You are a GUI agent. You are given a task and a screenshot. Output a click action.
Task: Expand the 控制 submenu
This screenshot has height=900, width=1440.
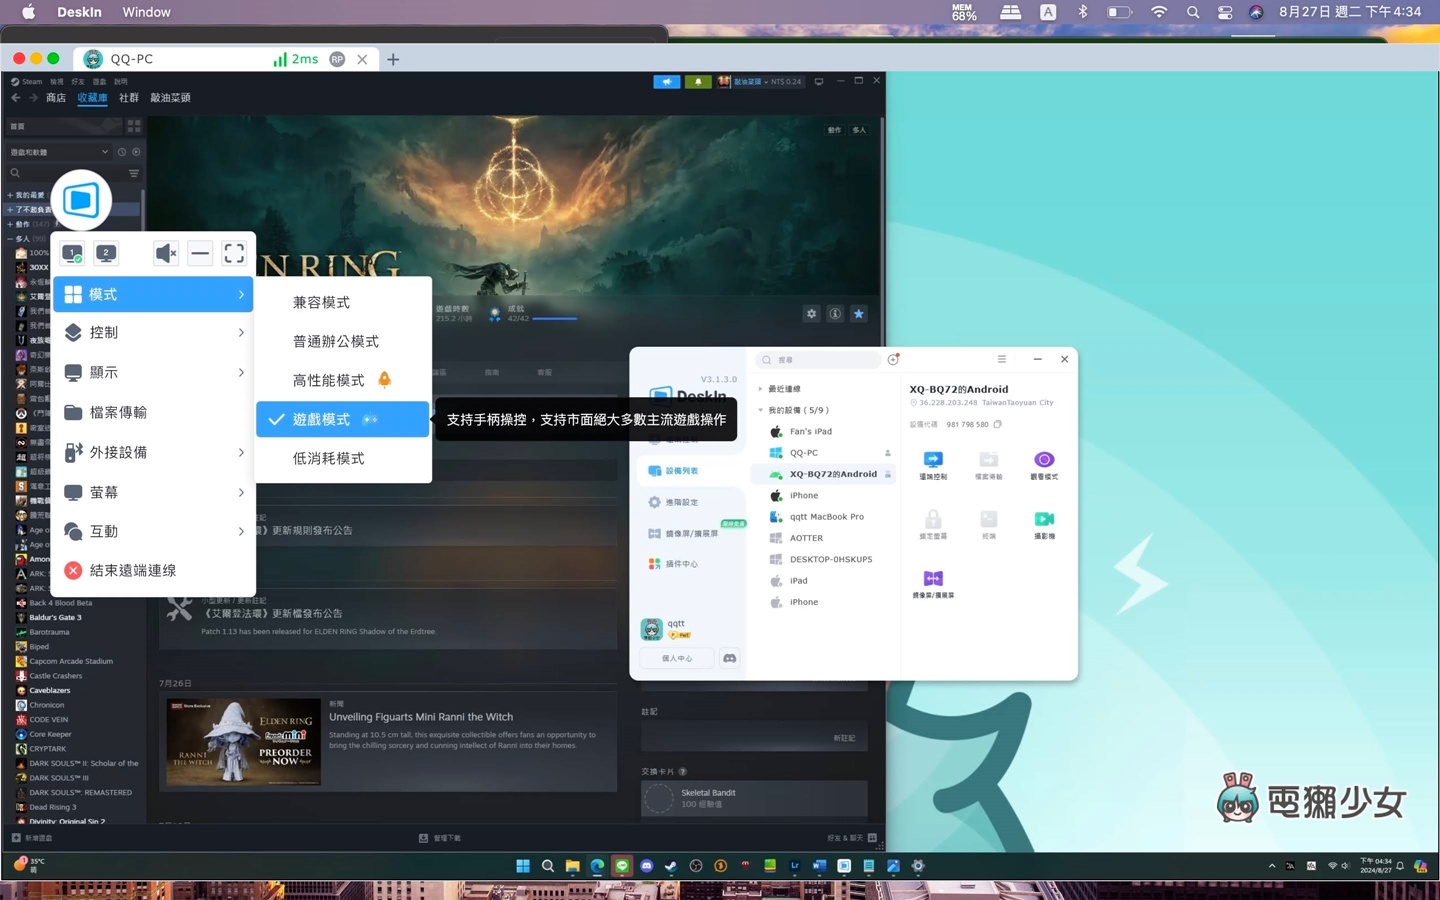coord(153,332)
